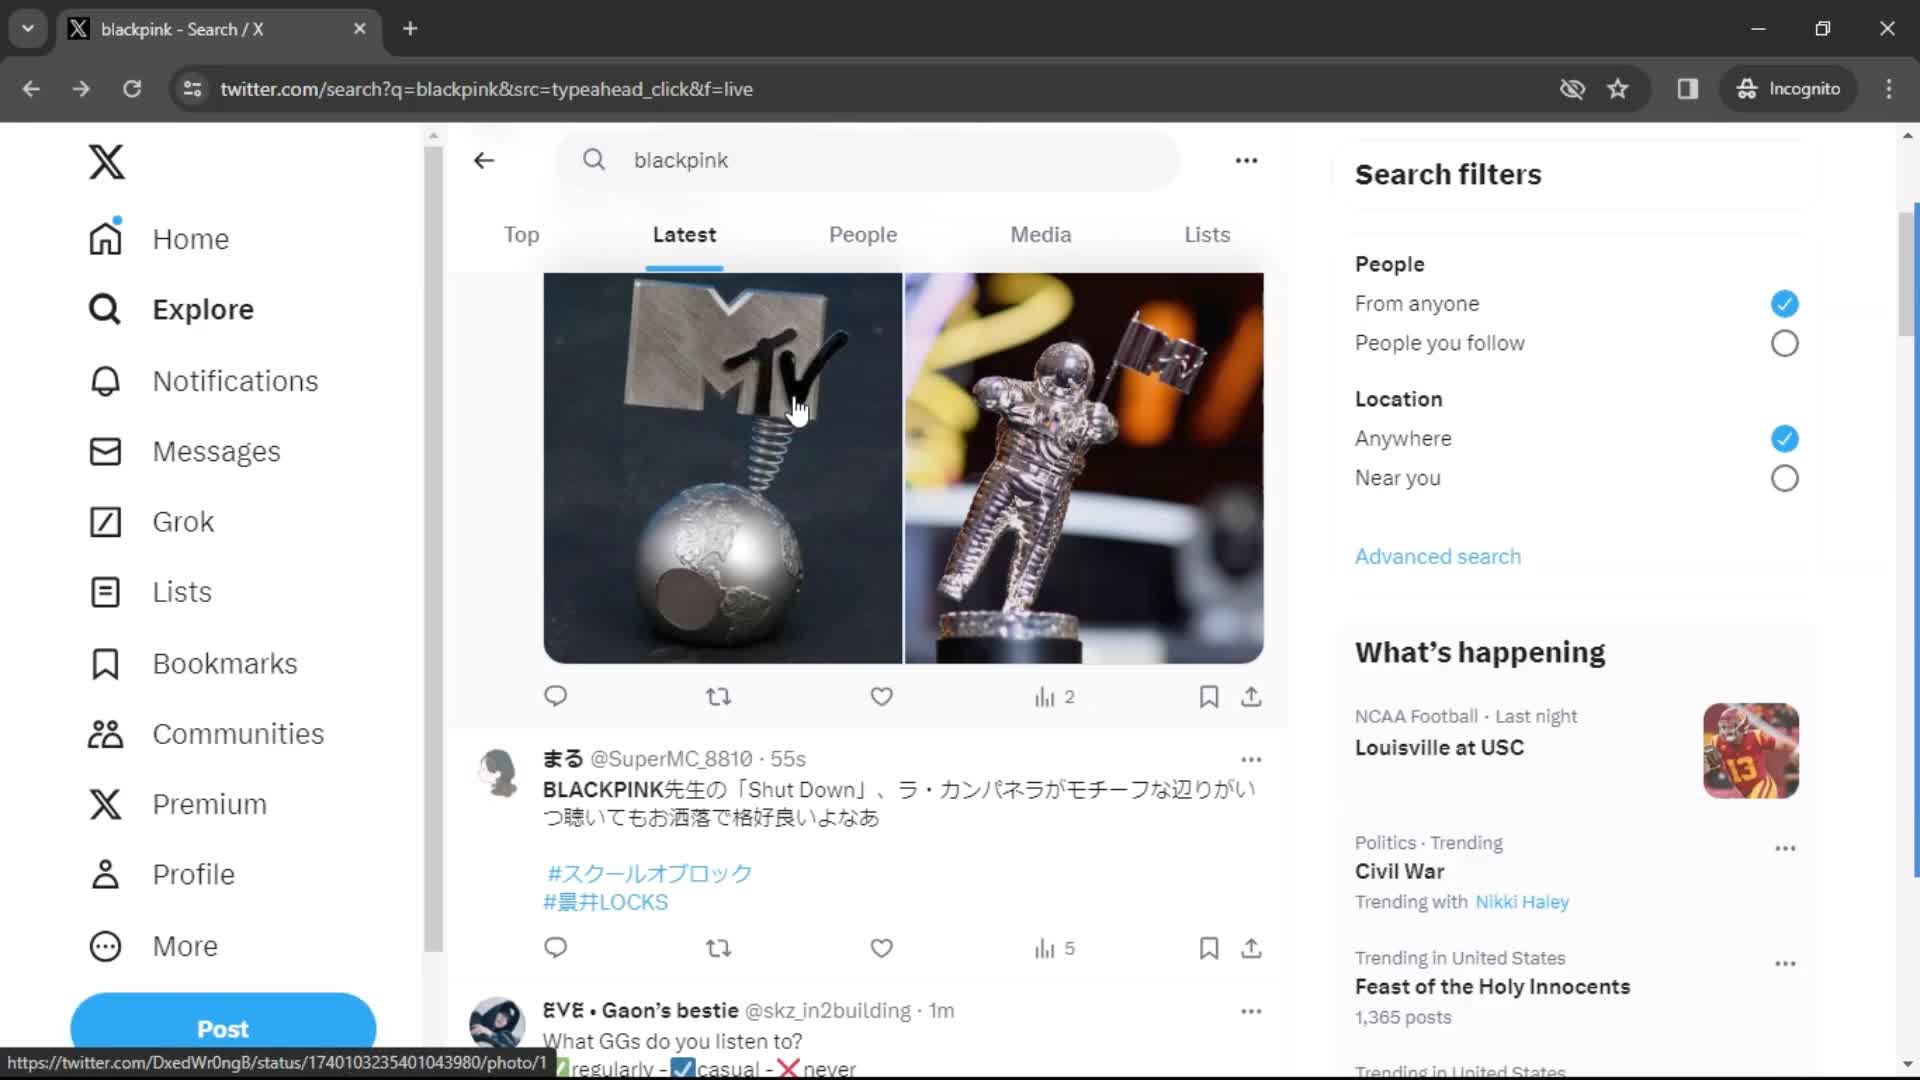Select People you follow radio option
This screenshot has width=1920, height=1080.
click(1784, 343)
